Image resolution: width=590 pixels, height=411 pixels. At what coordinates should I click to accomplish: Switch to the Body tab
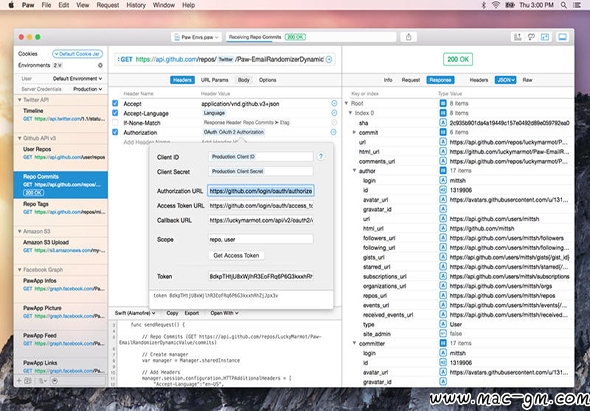tap(244, 80)
